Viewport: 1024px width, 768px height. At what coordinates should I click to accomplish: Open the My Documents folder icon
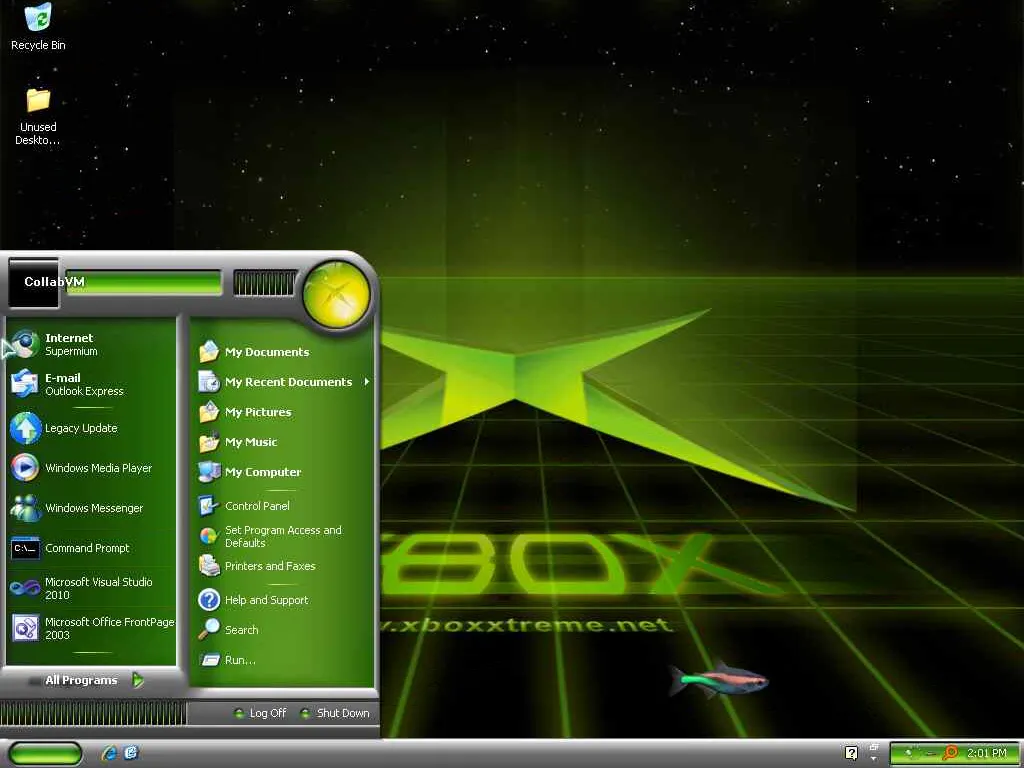[x=209, y=351]
